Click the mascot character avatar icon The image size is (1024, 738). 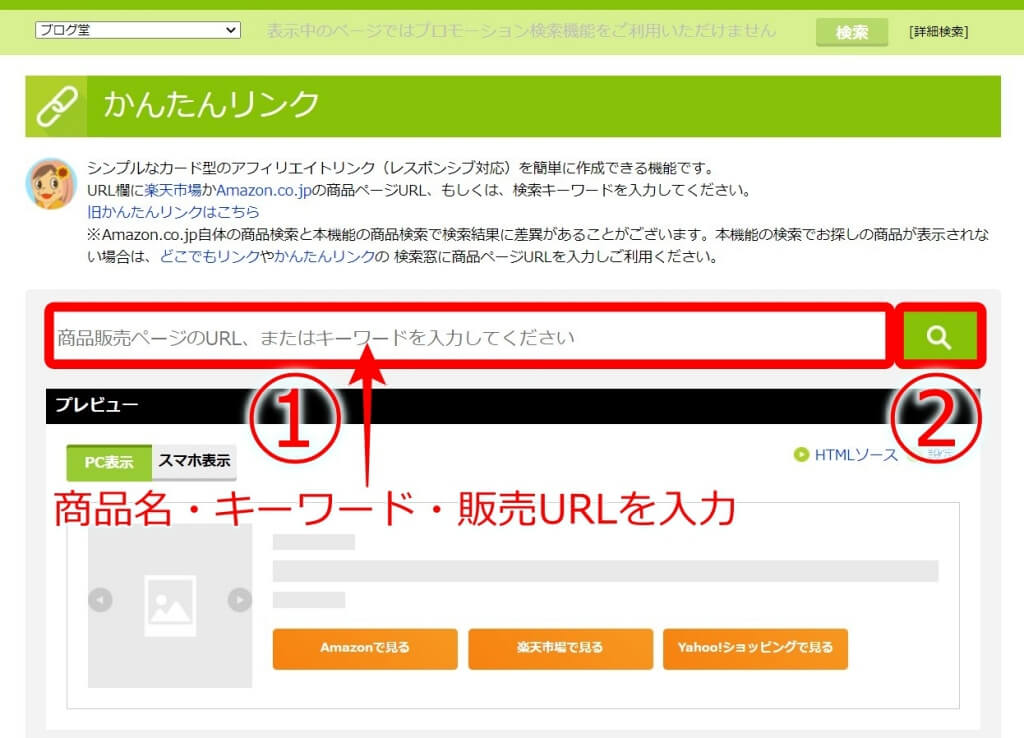52,184
